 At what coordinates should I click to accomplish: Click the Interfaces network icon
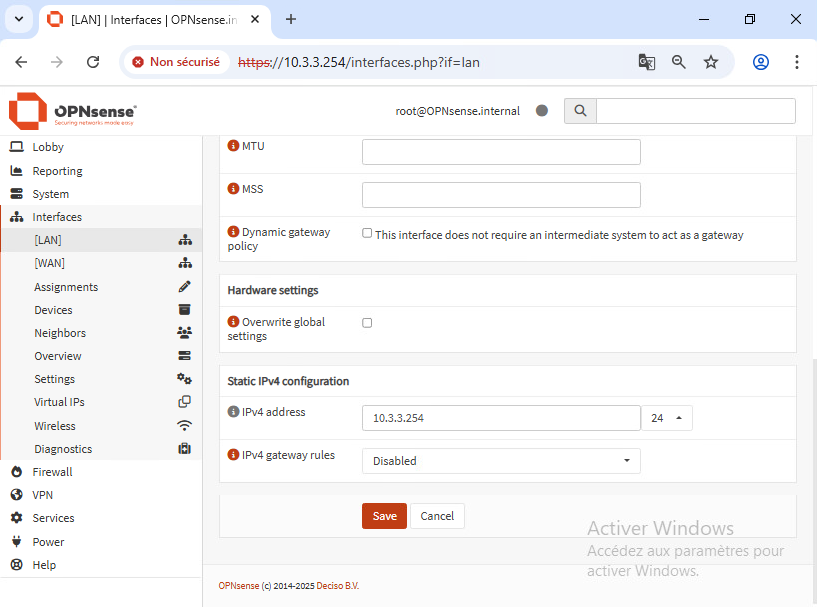tap(17, 217)
